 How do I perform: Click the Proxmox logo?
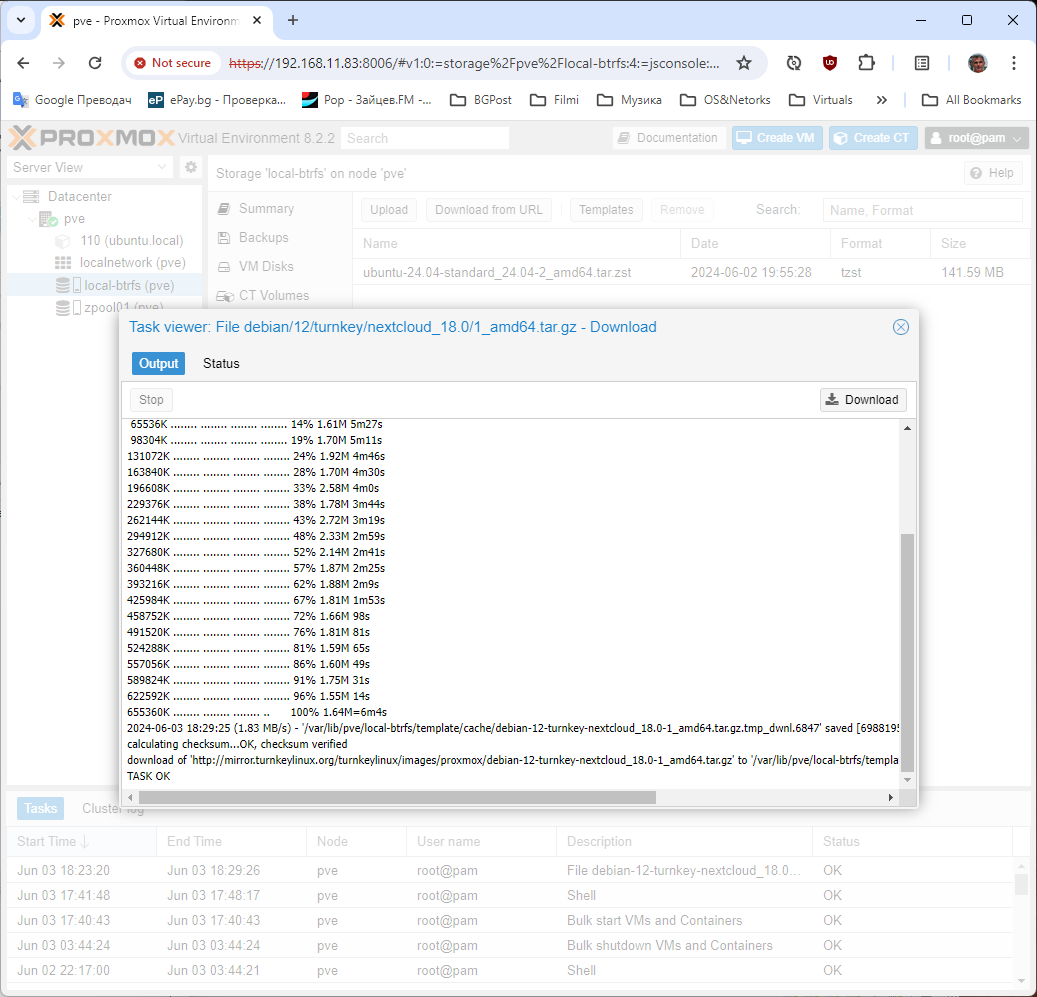91,138
